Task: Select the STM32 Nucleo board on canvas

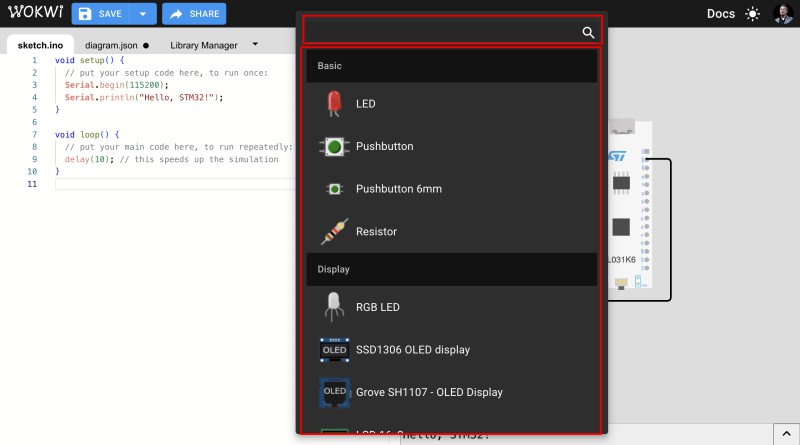Action: tap(630, 204)
